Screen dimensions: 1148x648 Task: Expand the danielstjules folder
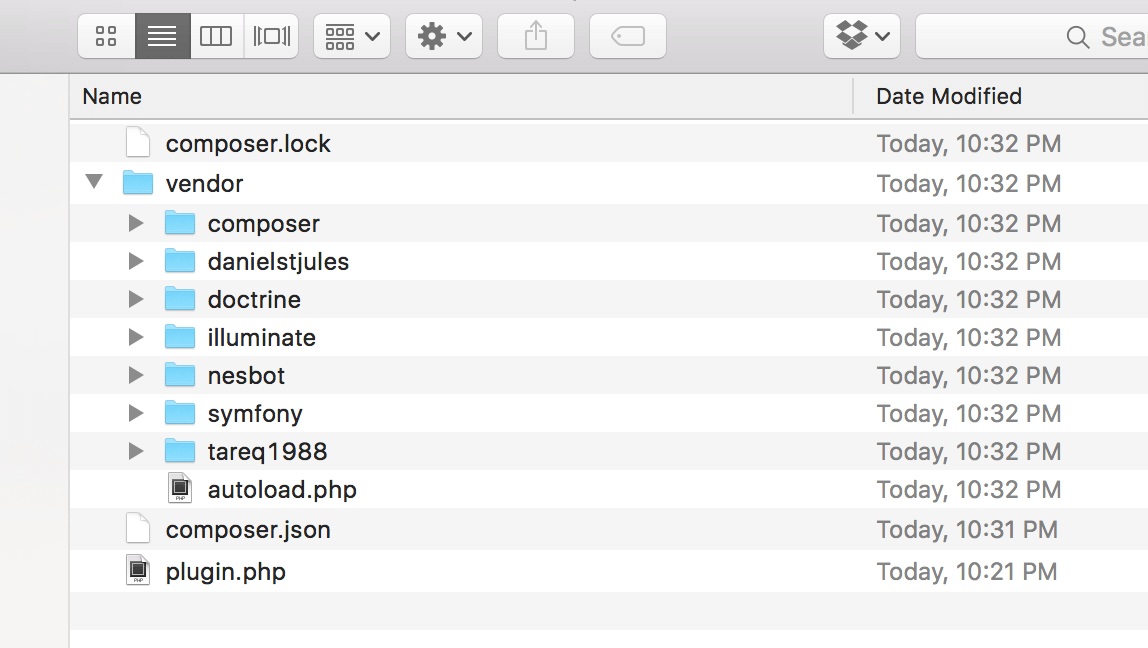[x=136, y=261]
